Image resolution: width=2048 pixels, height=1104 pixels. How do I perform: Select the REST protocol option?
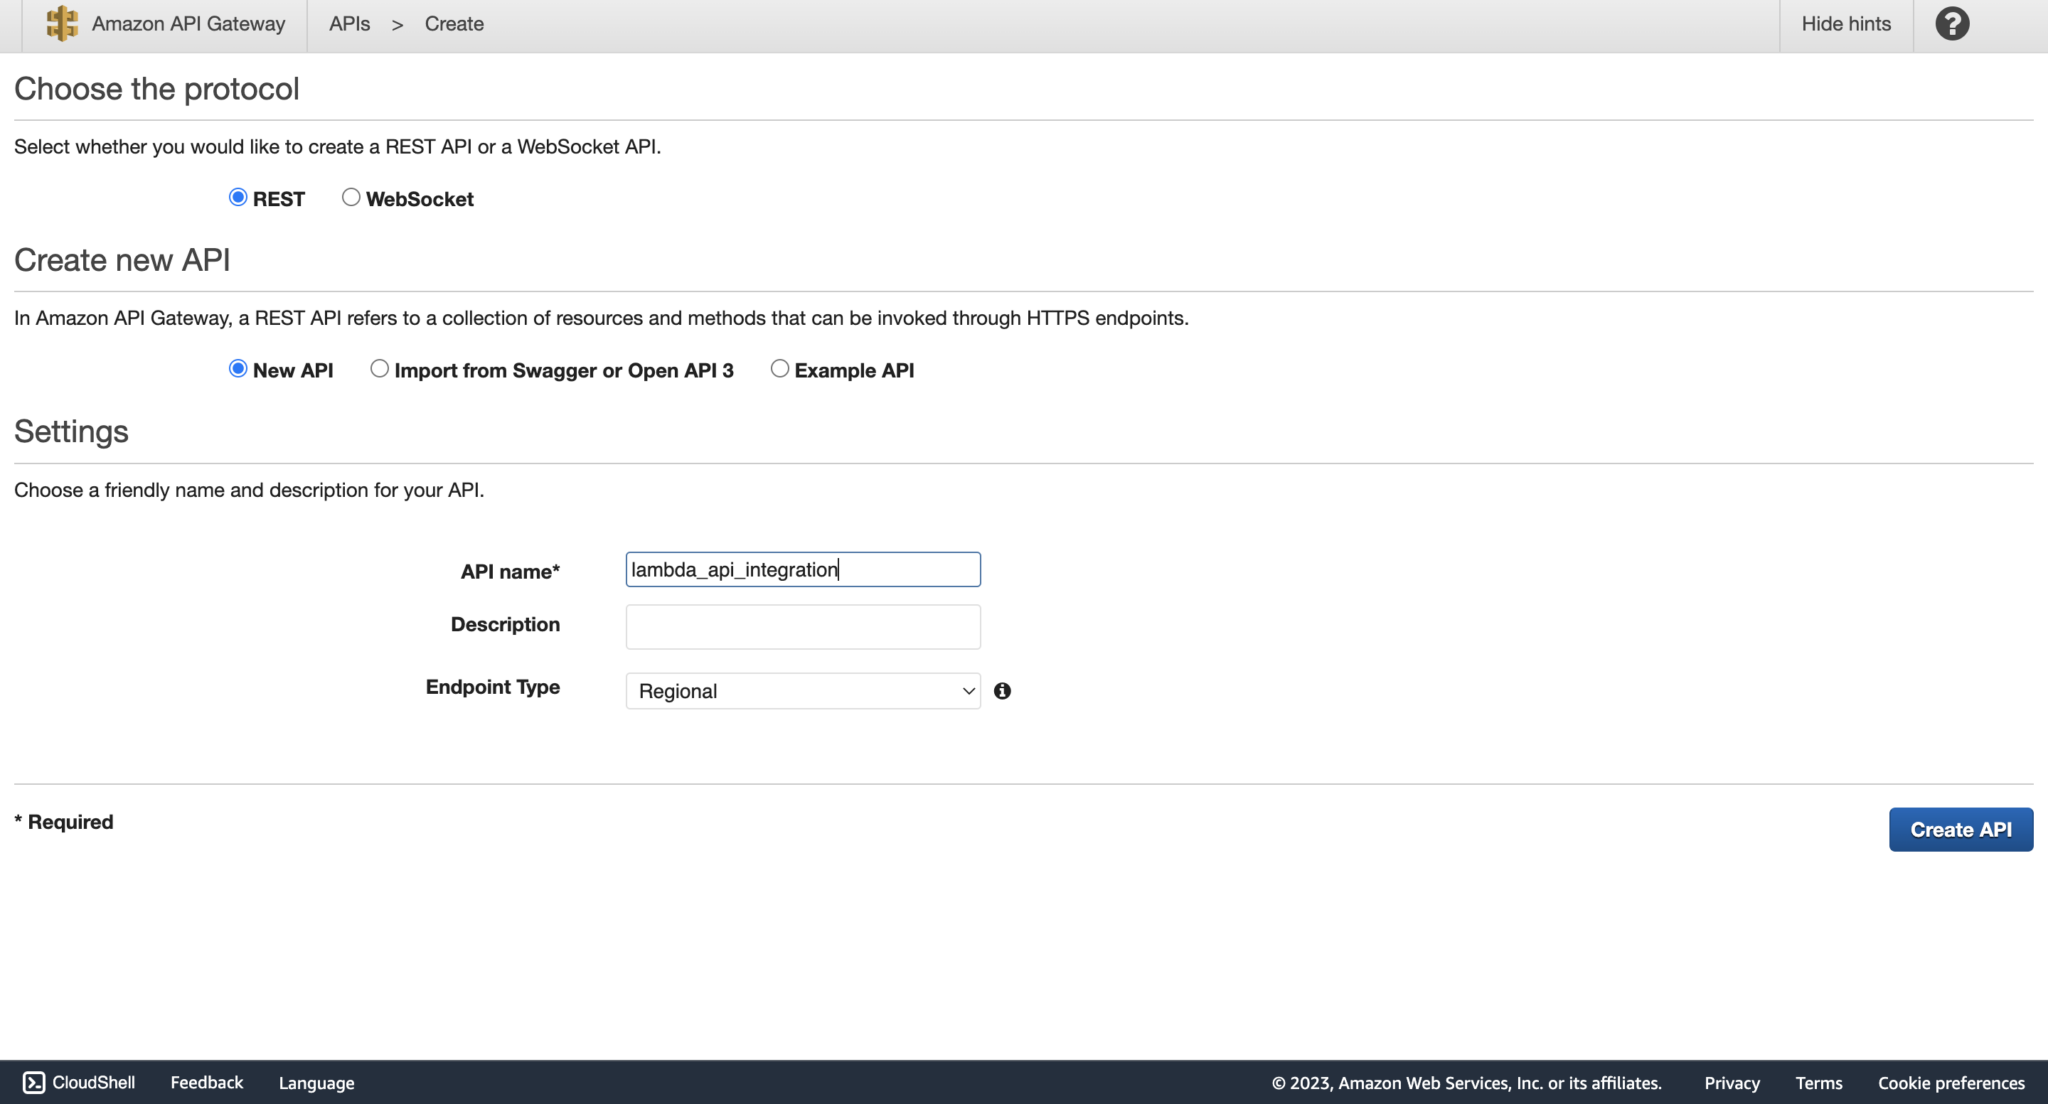coord(238,197)
